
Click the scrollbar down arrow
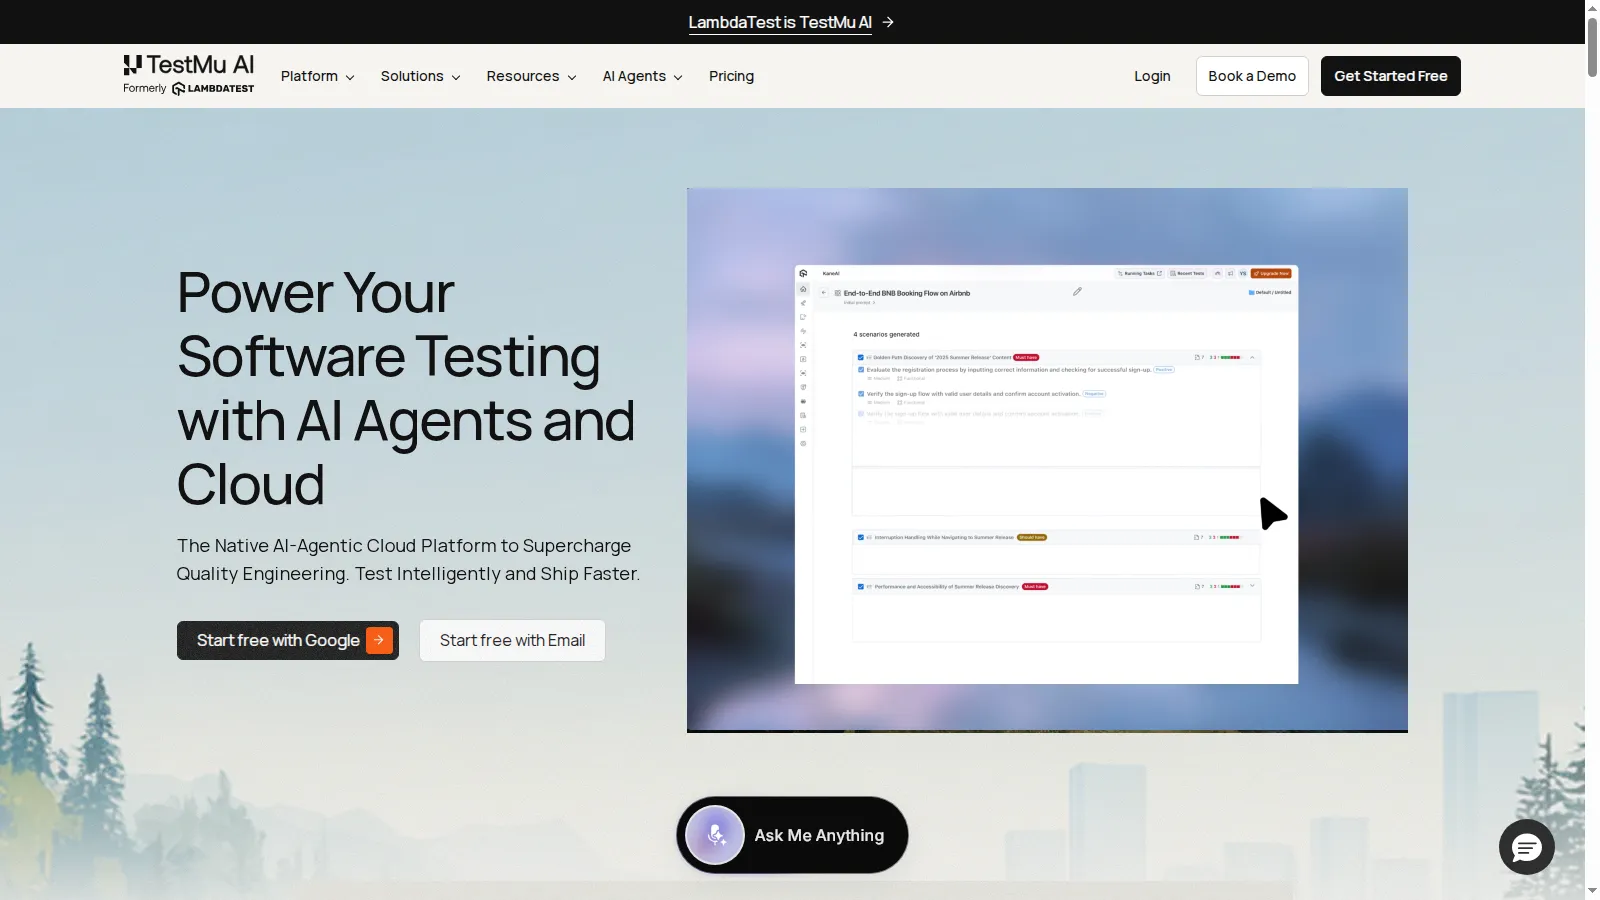(x=1592, y=891)
